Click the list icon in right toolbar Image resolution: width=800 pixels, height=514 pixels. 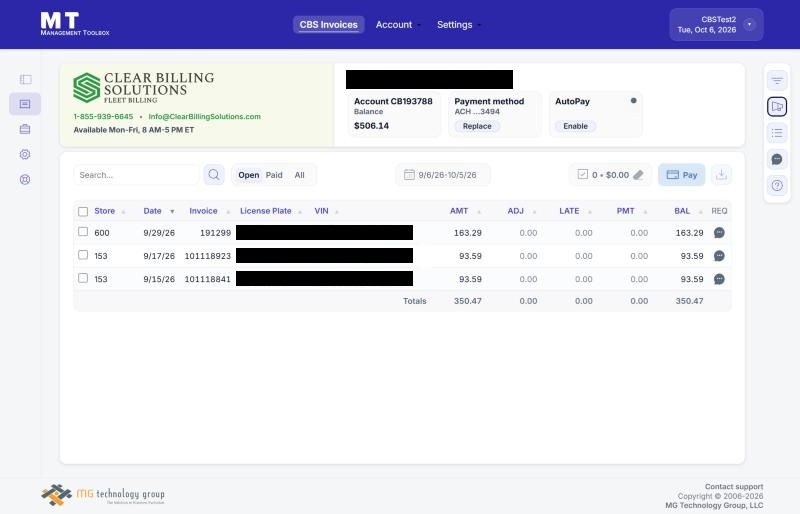click(x=777, y=133)
